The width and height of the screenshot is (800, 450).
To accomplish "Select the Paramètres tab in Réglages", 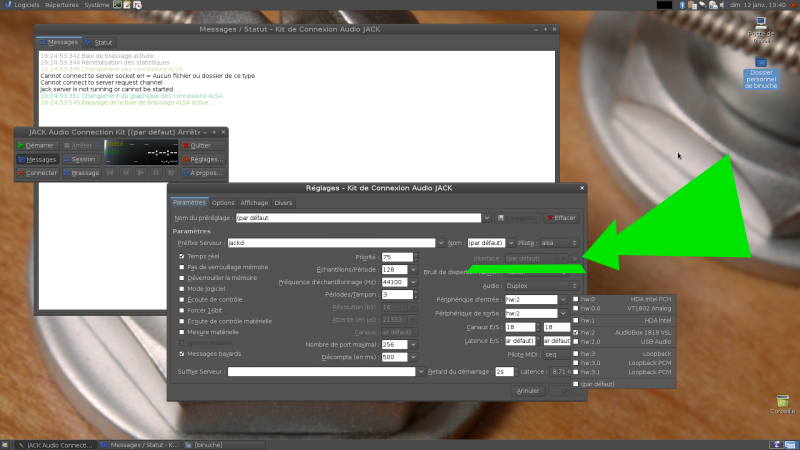I will (x=189, y=203).
